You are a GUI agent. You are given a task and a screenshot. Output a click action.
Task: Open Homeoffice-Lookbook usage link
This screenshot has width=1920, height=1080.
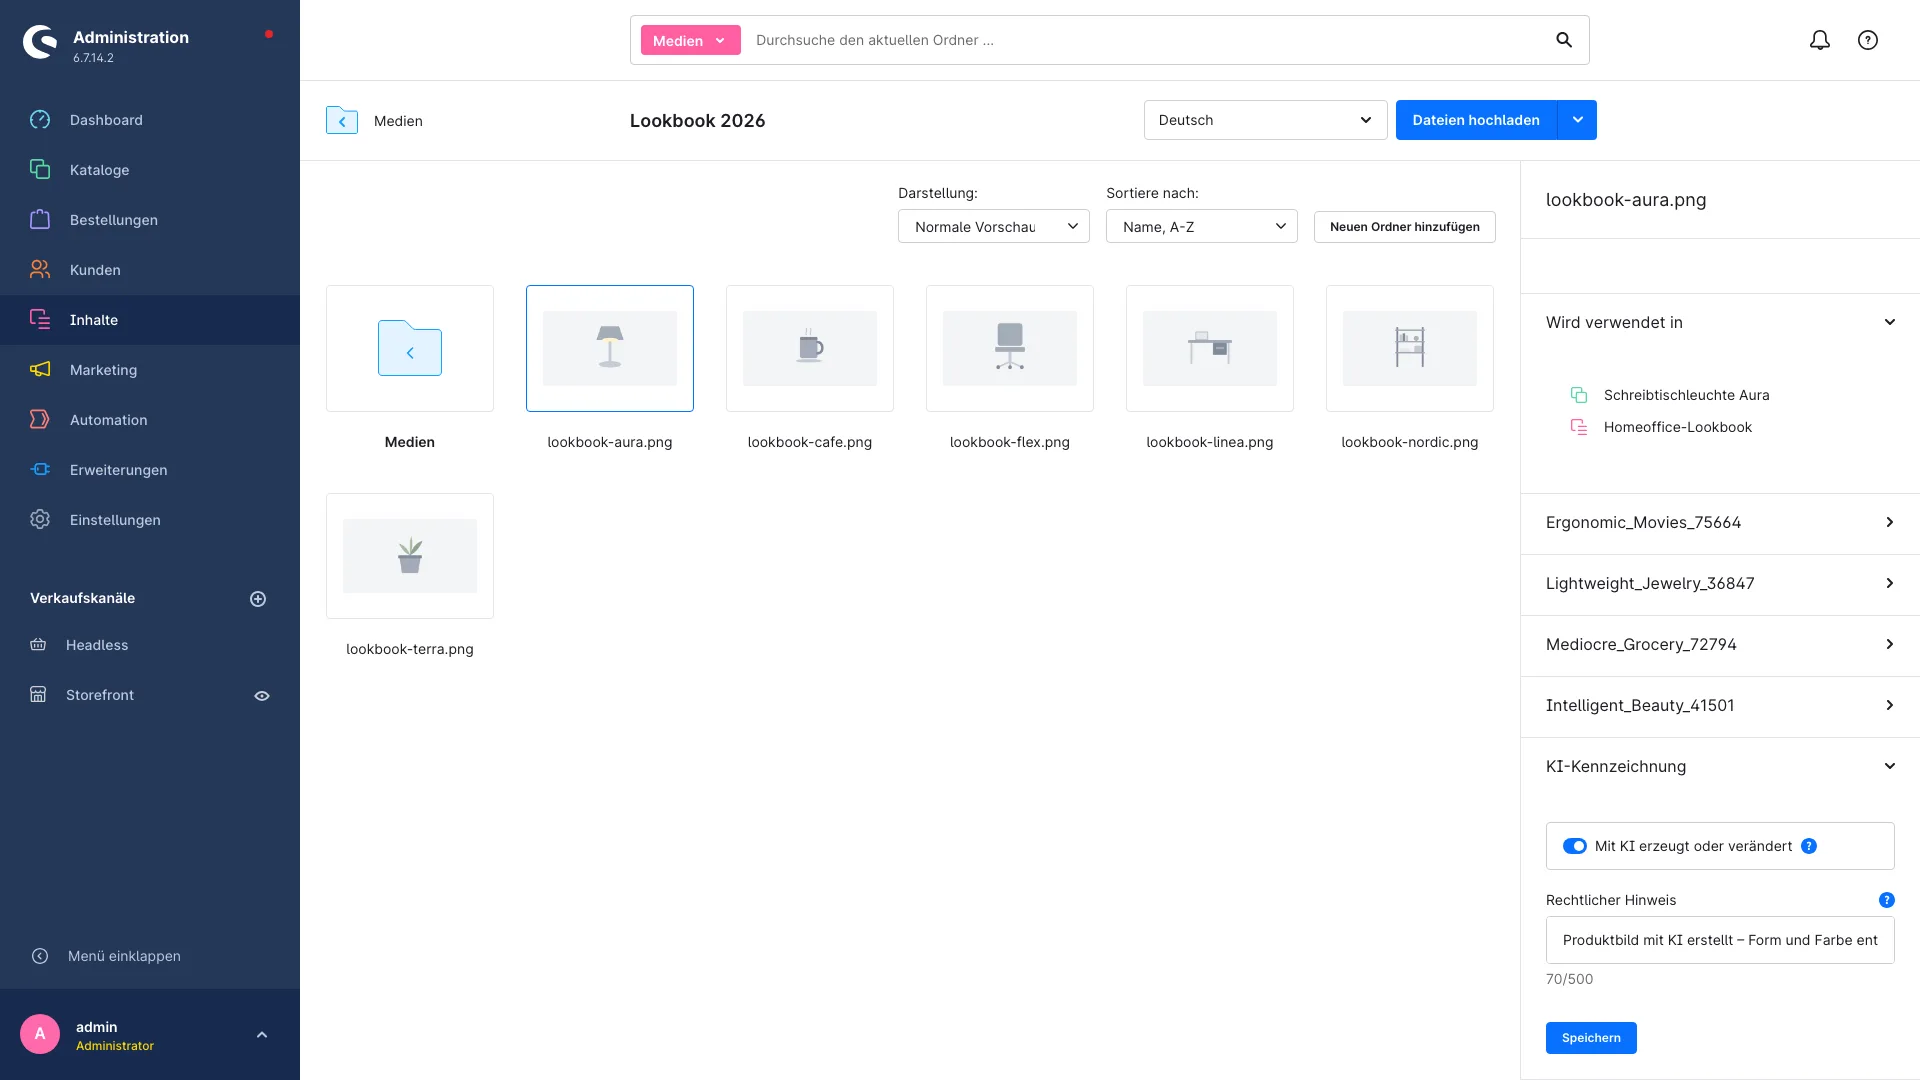[x=1678, y=427]
